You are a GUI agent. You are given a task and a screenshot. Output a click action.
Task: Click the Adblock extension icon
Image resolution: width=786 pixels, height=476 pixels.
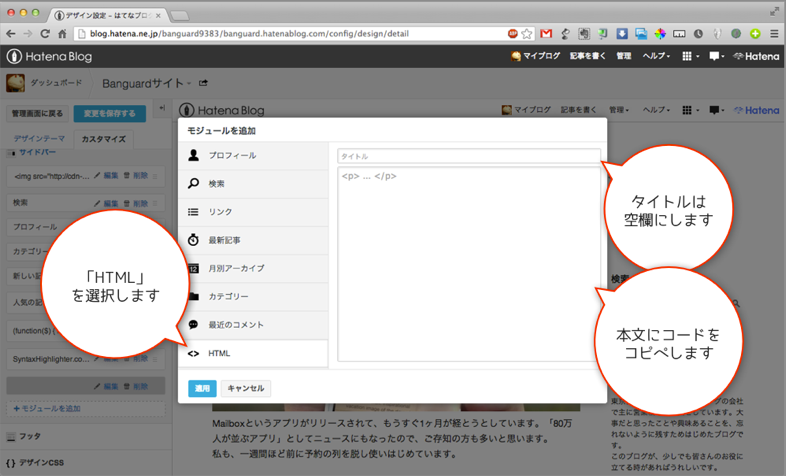512,34
